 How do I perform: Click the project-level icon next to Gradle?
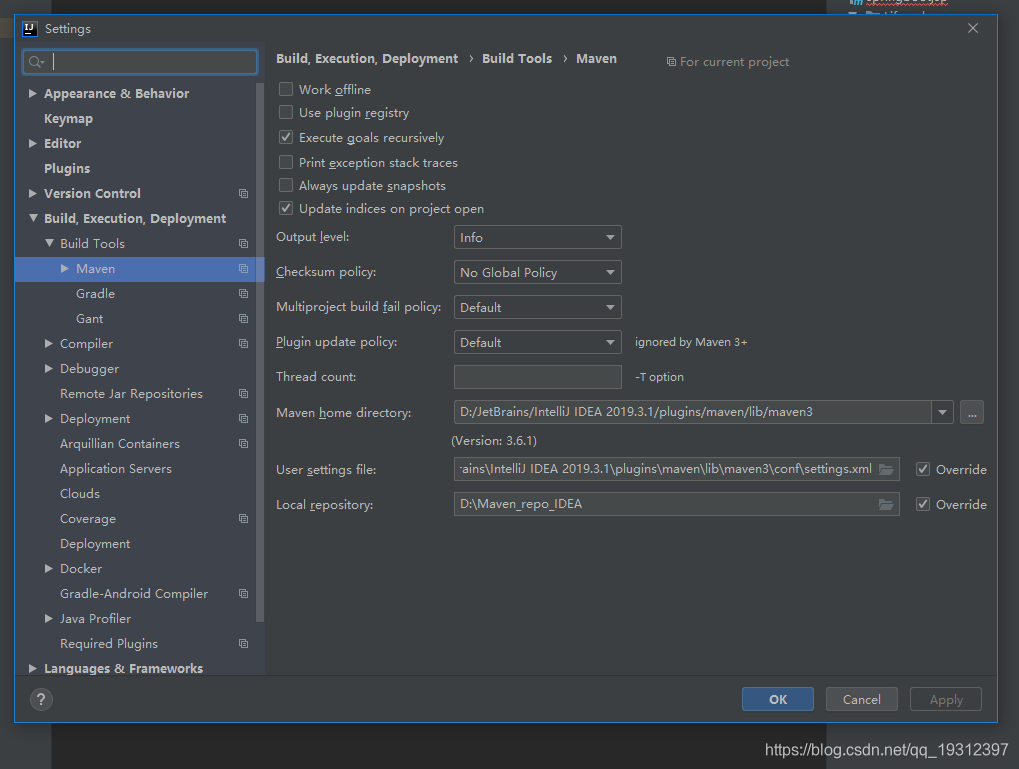[x=244, y=294]
